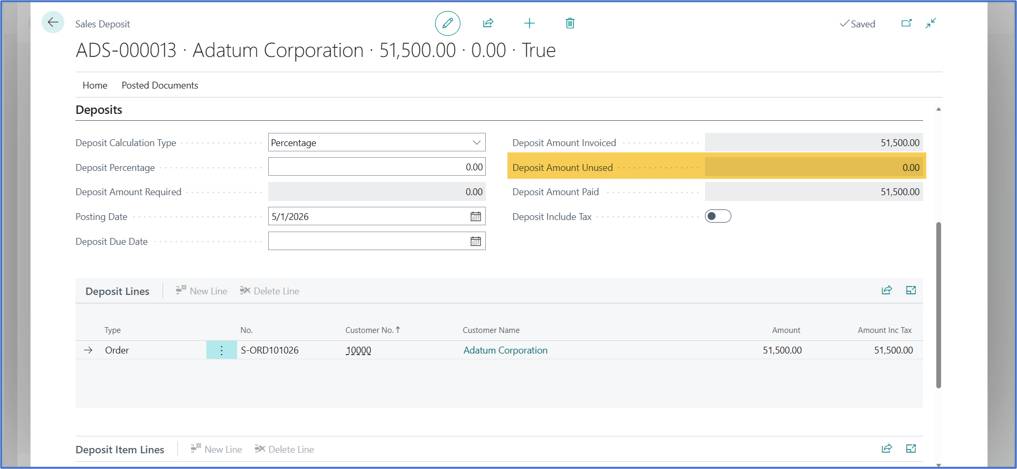Click the Customer Name column header

click(x=491, y=330)
